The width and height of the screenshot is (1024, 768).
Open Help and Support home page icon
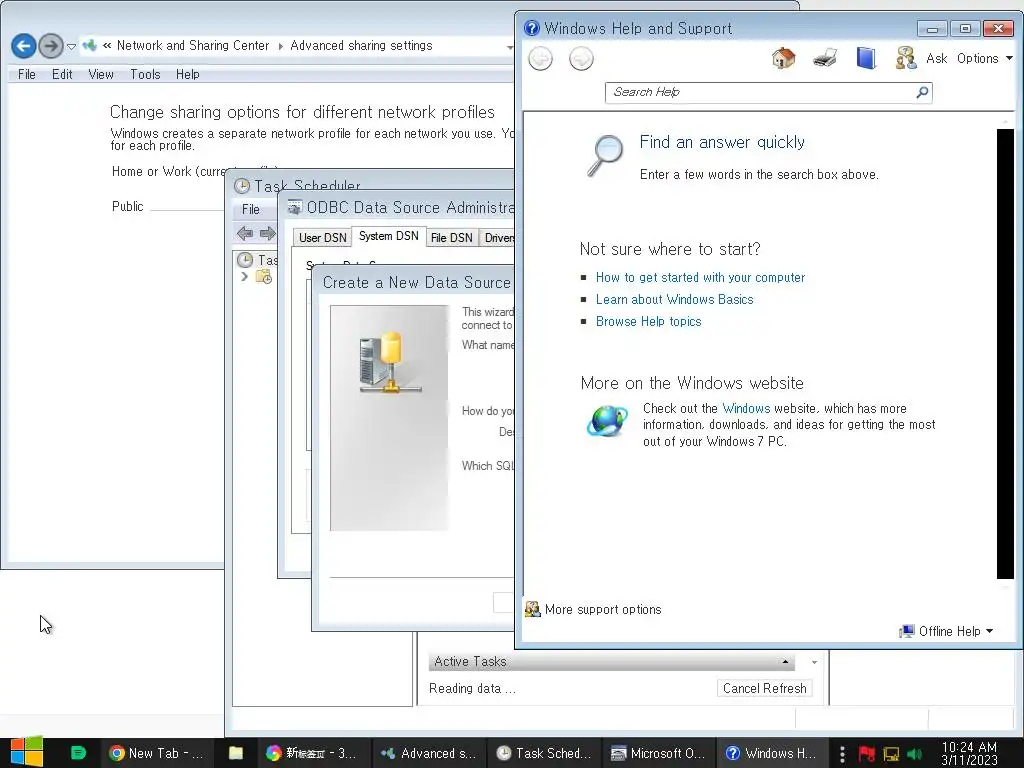784,58
